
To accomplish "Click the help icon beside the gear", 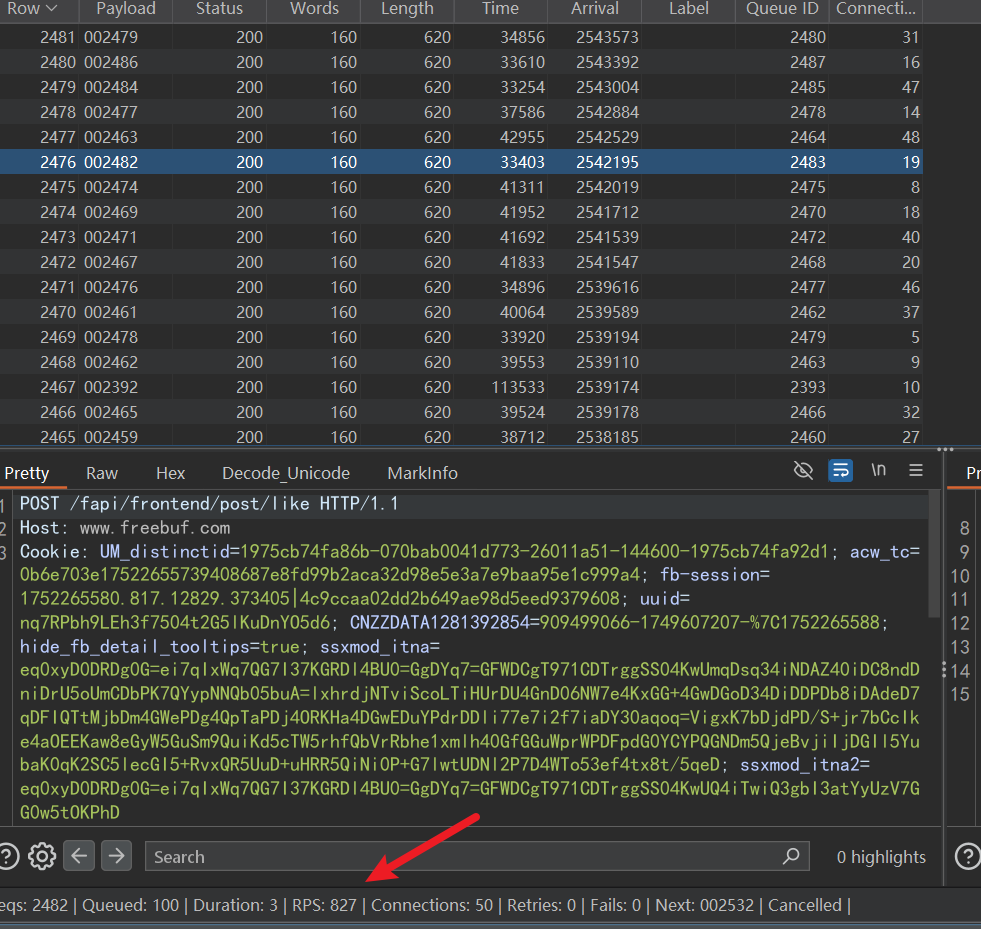I will tap(8, 856).
